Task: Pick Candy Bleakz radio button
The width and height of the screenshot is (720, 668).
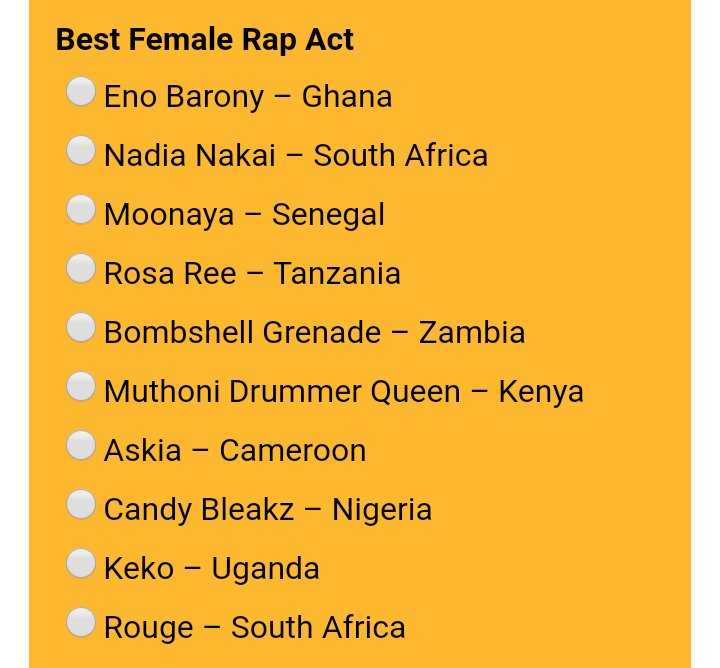Action: click(x=81, y=505)
